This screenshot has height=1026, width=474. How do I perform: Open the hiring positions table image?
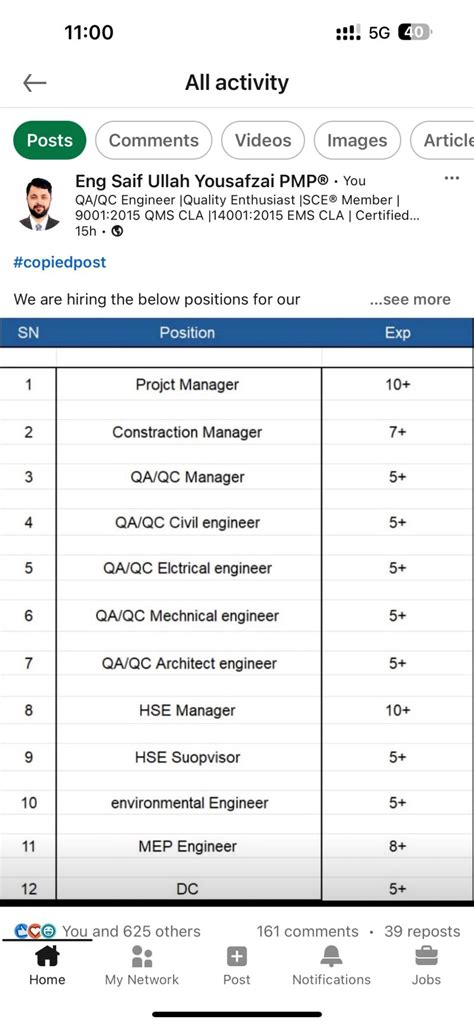[x=237, y=612]
